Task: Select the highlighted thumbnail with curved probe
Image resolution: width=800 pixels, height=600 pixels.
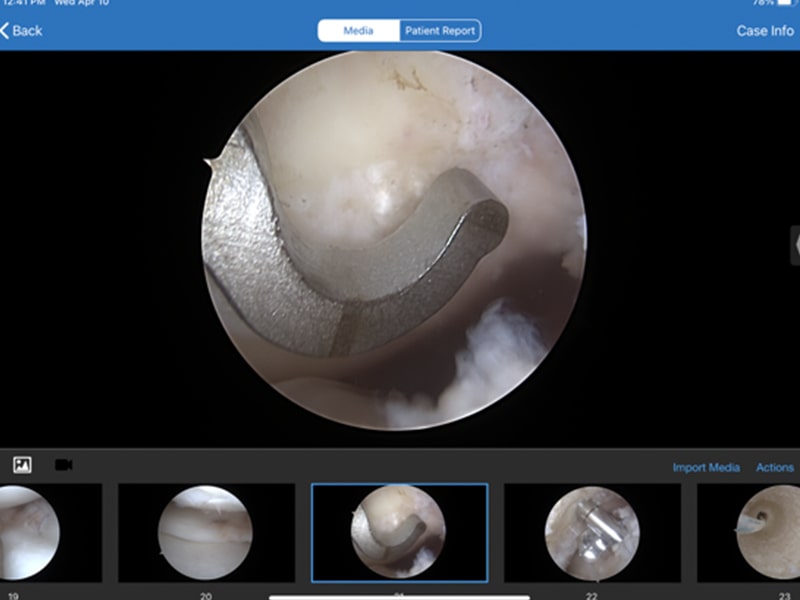Action: click(x=399, y=533)
